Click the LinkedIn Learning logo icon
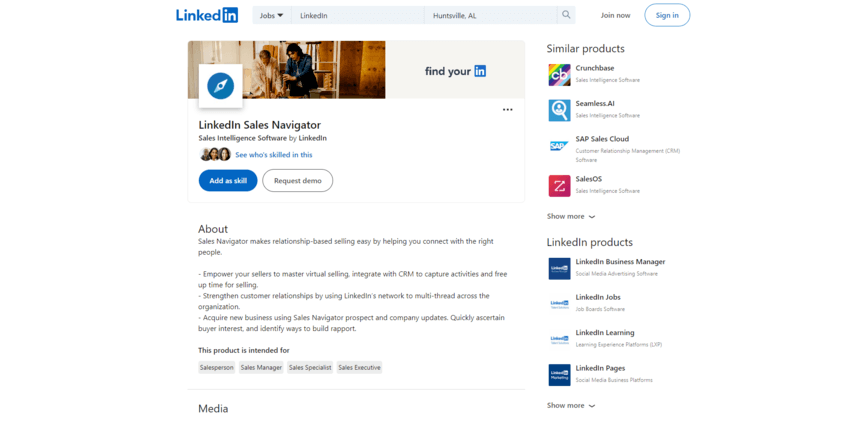 (559, 339)
